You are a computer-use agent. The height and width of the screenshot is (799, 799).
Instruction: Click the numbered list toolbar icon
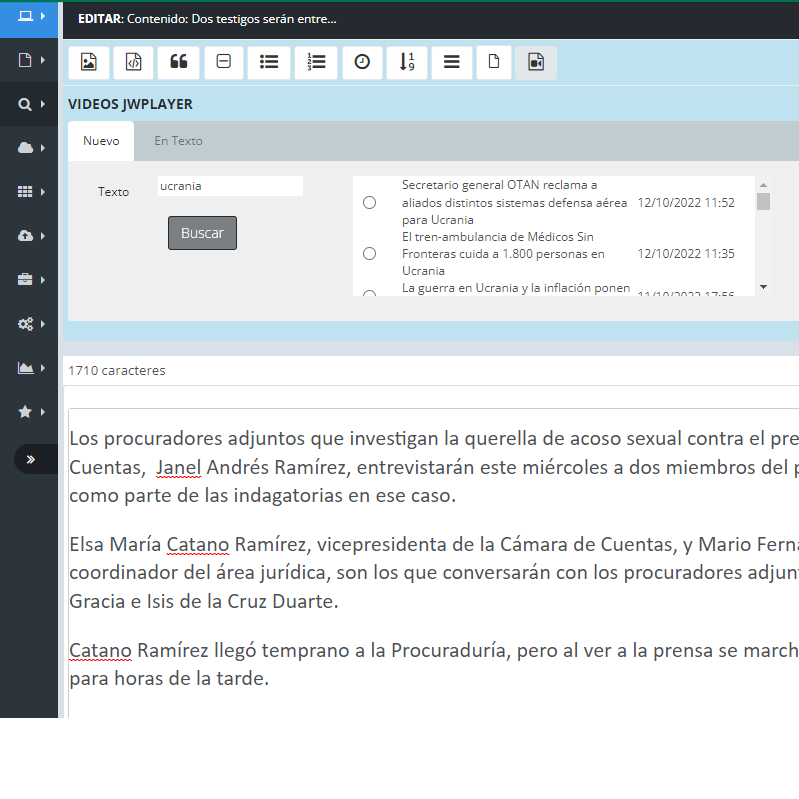click(x=315, y=62)
